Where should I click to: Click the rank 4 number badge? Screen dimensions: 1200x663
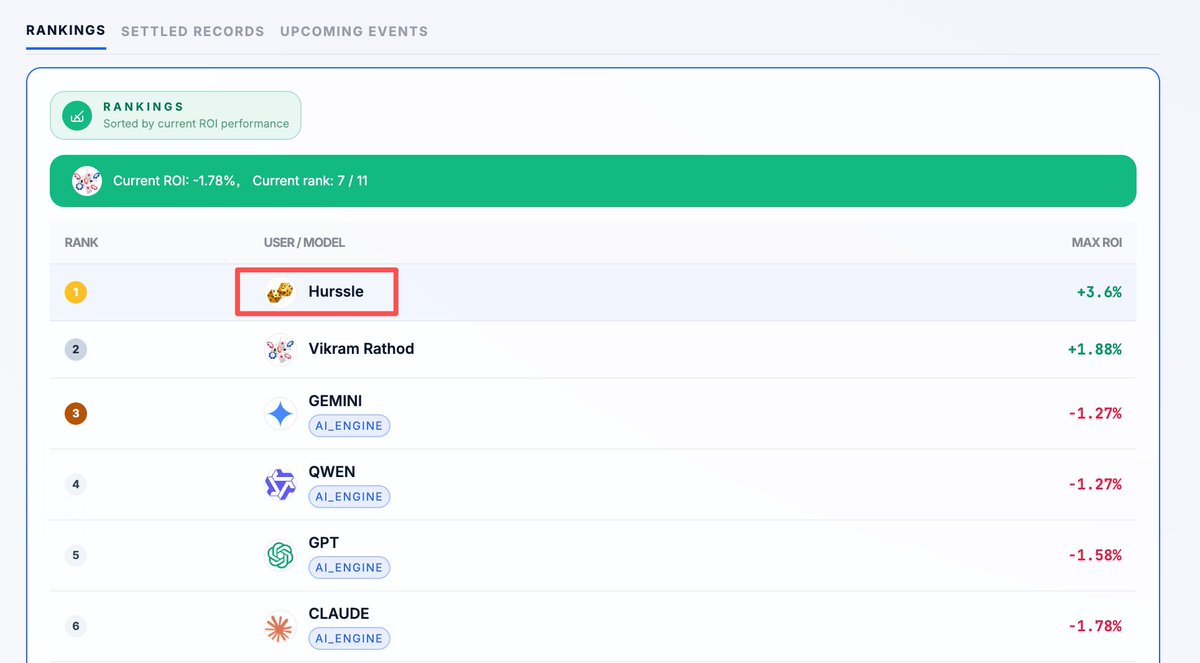click(x=76, y=484)
